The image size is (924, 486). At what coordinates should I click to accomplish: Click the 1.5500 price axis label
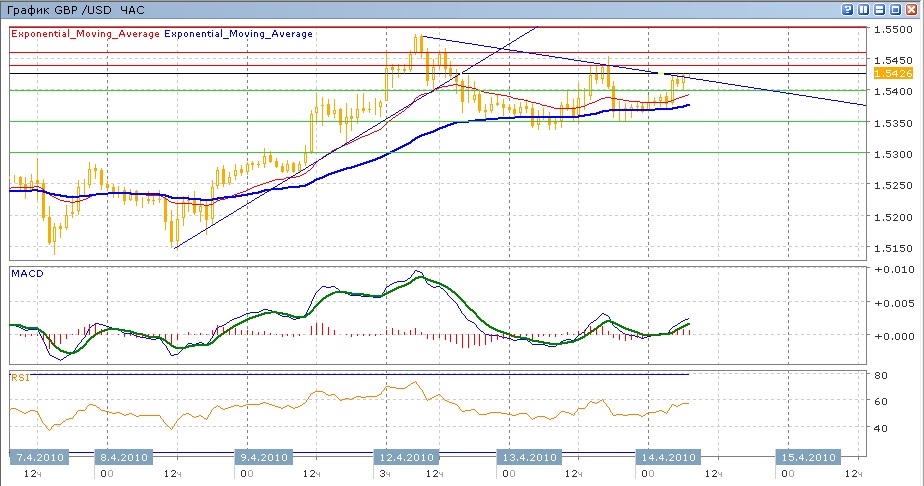pos(892,30)
